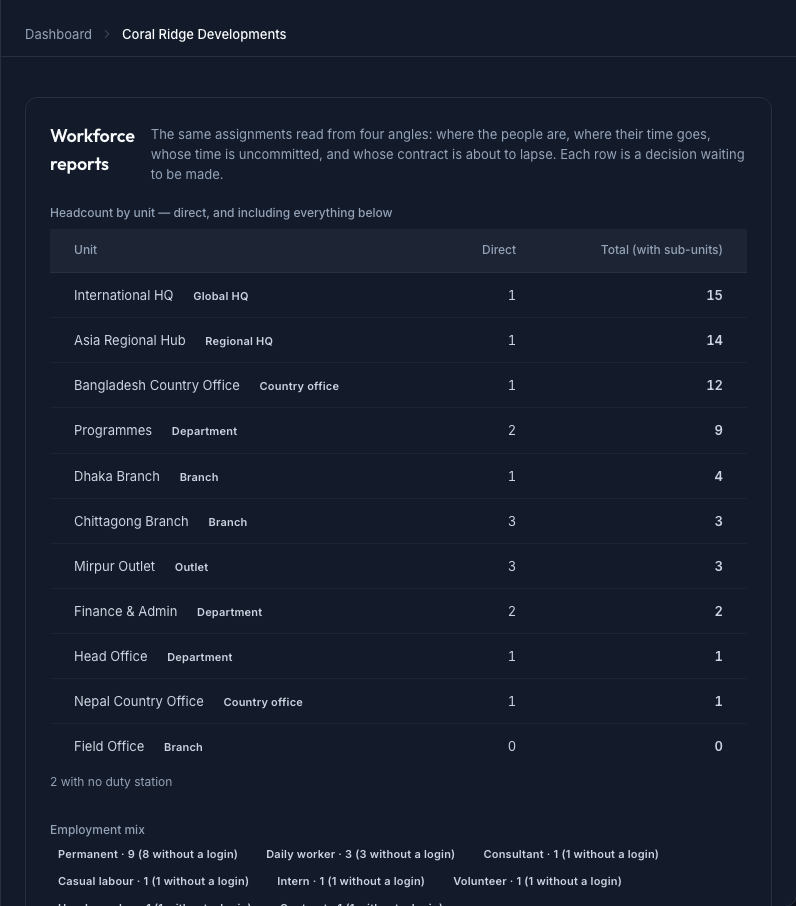This screenshot has width=796, height=906.
Task: Select the Chittagong Branch unit name
Action: [x=131, y=522]
